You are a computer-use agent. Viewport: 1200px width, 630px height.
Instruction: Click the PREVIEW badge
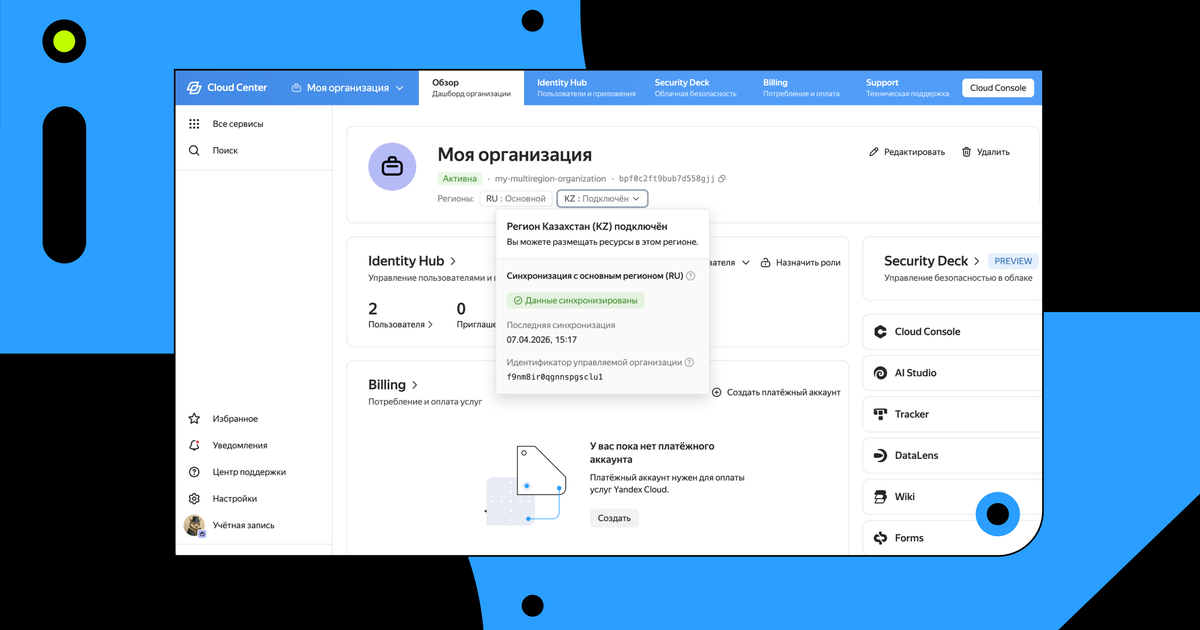coord(1012,261)
